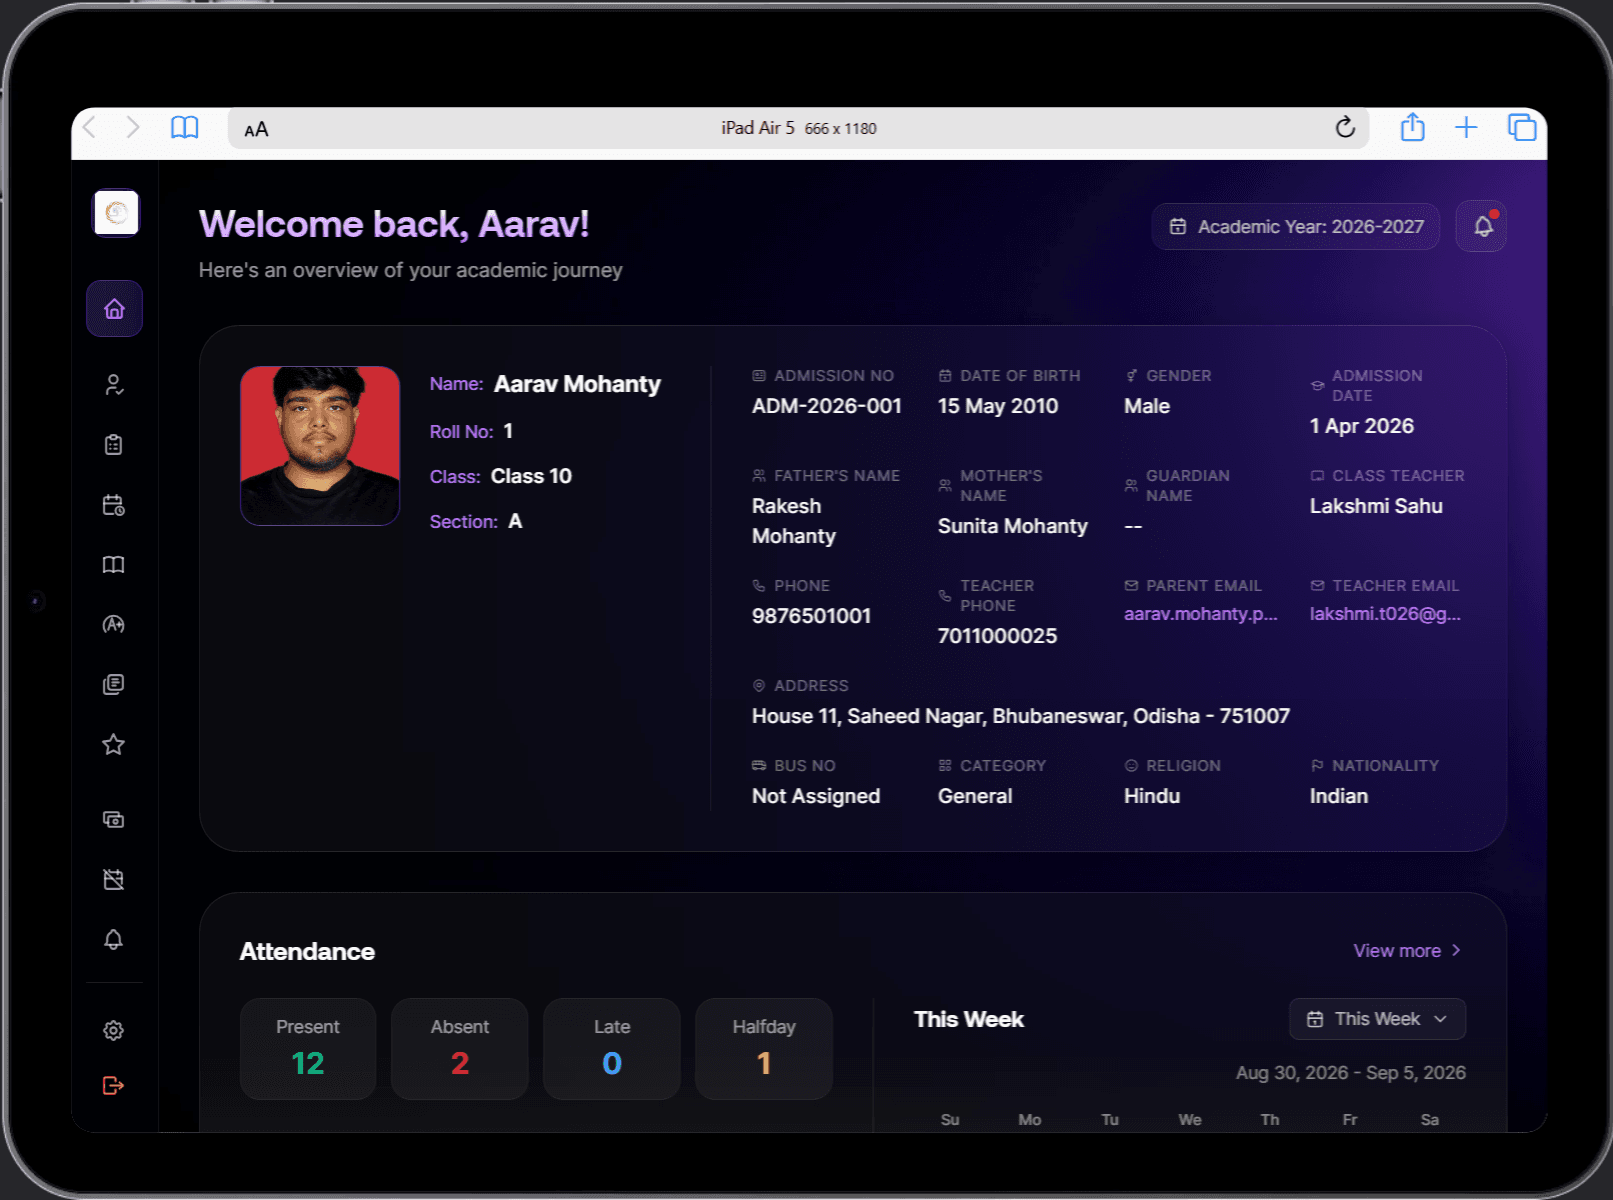Viewport: 1613px width, 1200px height.
Task: Go back with the browser back arrow
Action: pyautogui.click(x=90, y=128)
